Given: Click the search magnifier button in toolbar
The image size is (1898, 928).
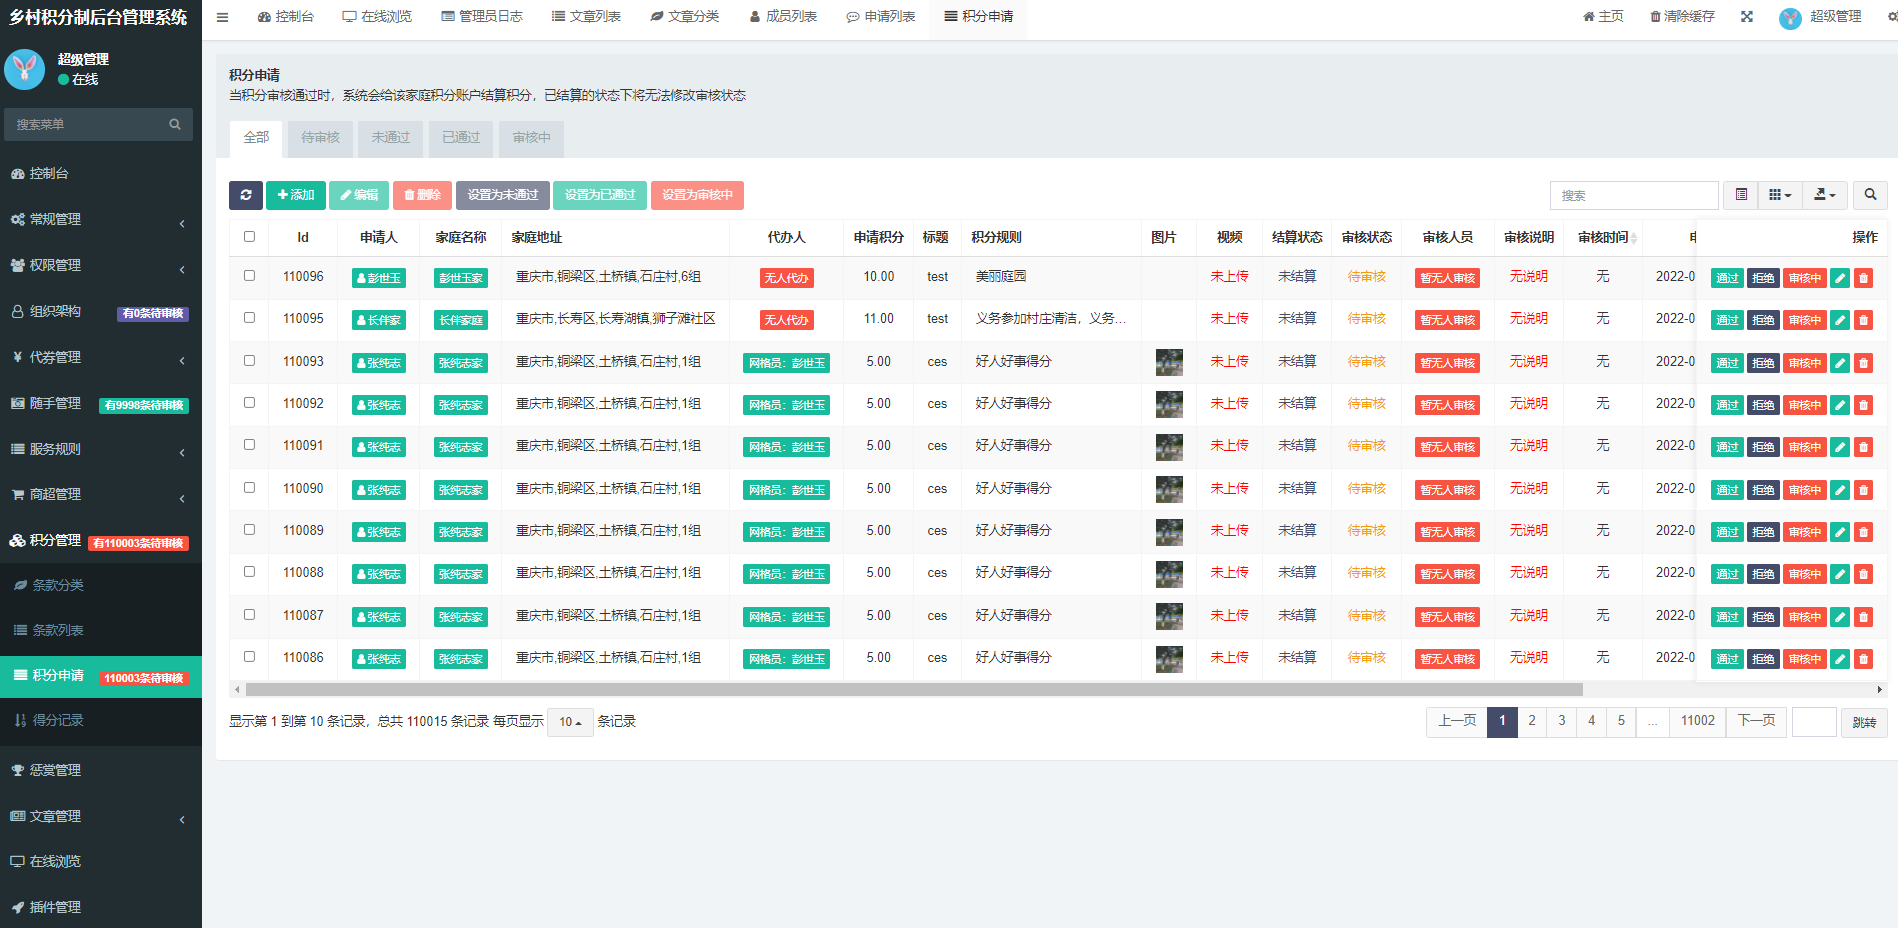Looking at the screenshot, I should point(1870,195).
